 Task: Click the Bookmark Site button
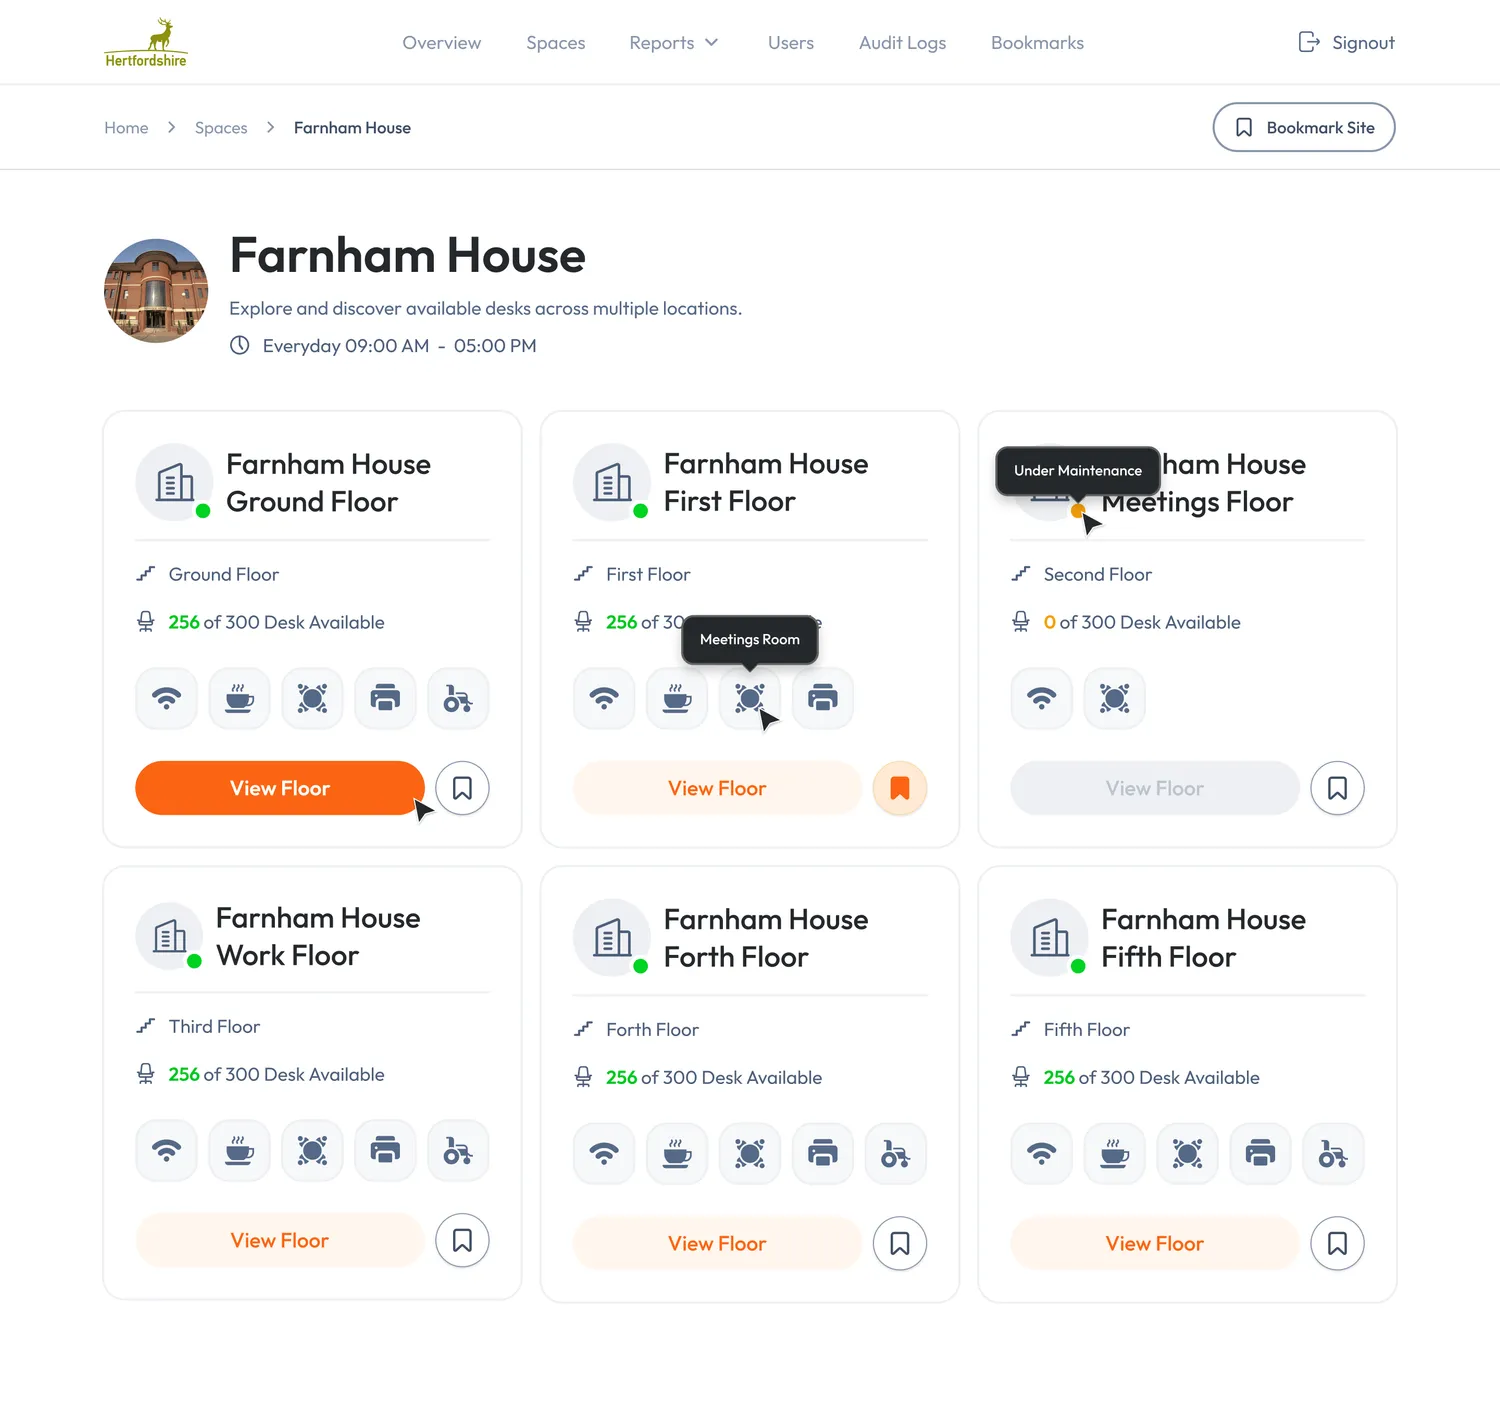(x=1304, y=127)
